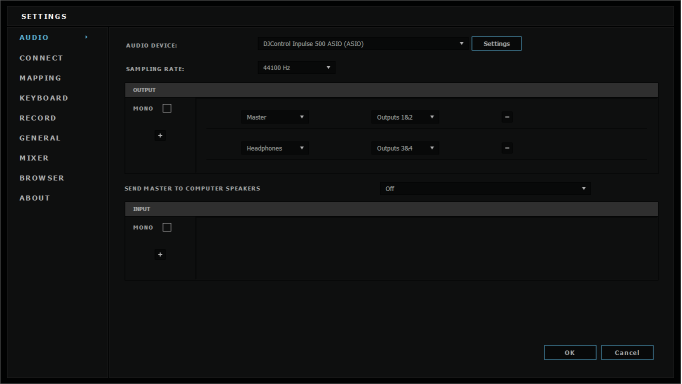
Task: Open the Audio settings section
Action: tap(34, 38)
